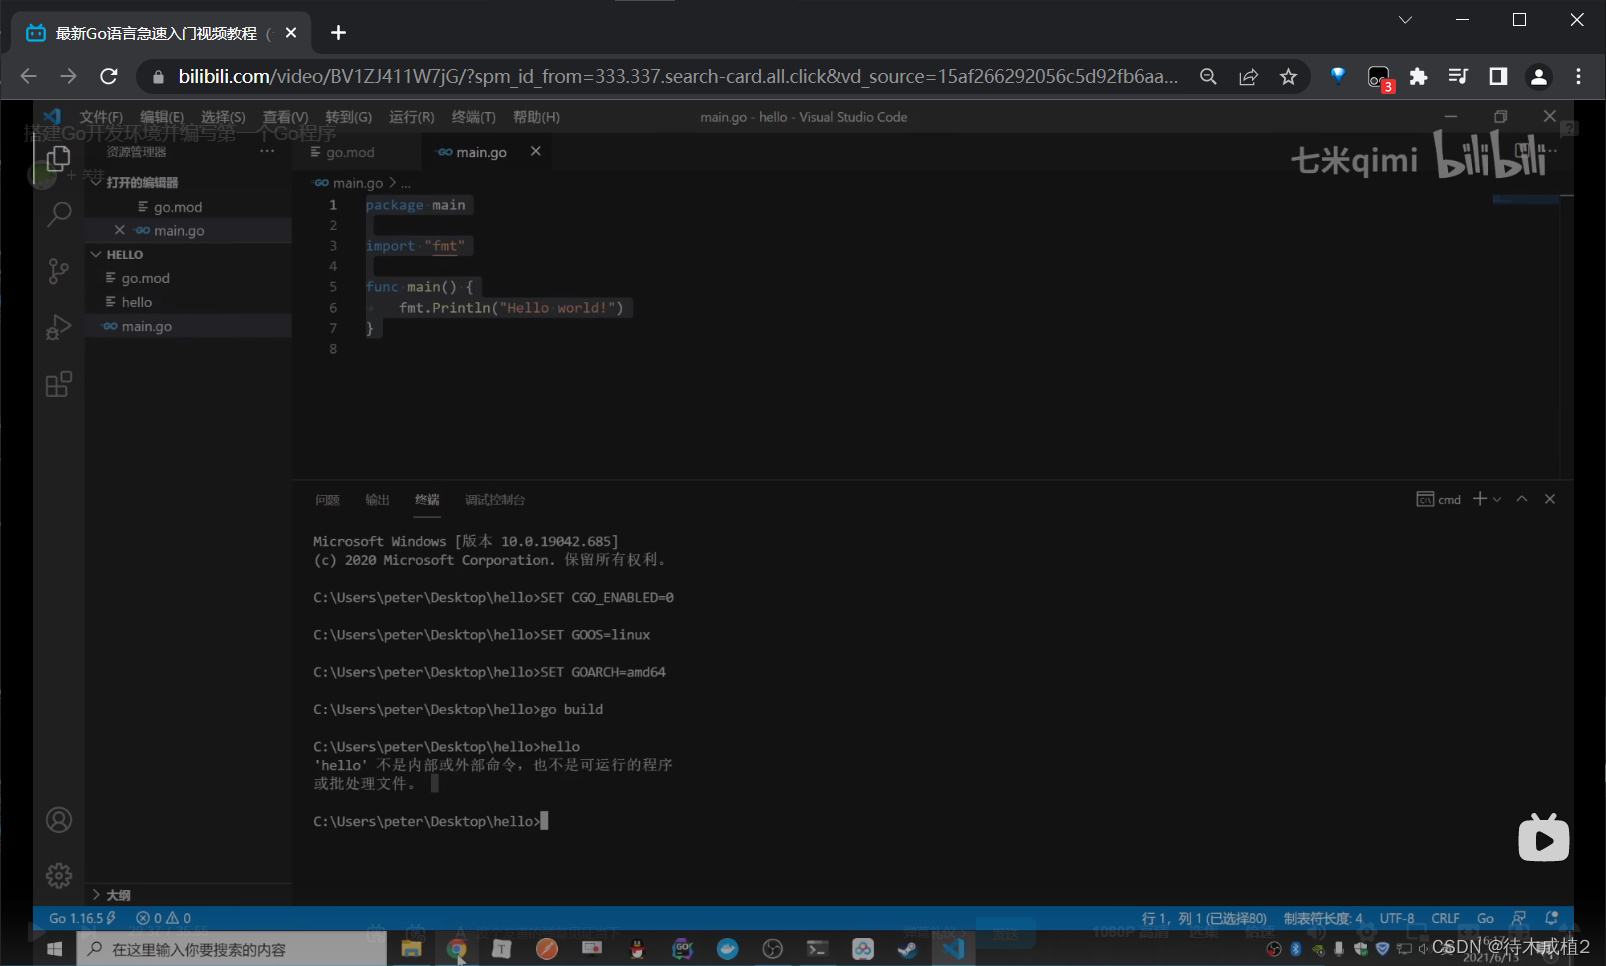Open the terminal launch profile dropdown arrow
Screen dimensions: 1606x966
[1497, 499]
